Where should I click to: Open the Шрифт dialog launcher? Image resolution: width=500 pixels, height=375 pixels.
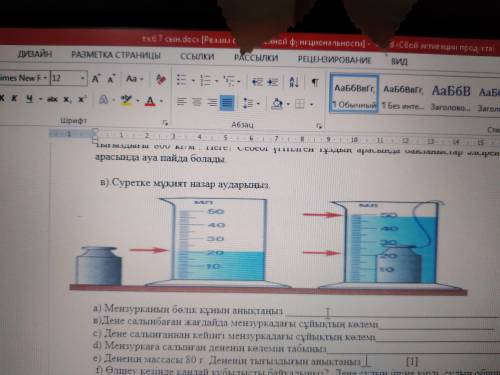(165, 124)
